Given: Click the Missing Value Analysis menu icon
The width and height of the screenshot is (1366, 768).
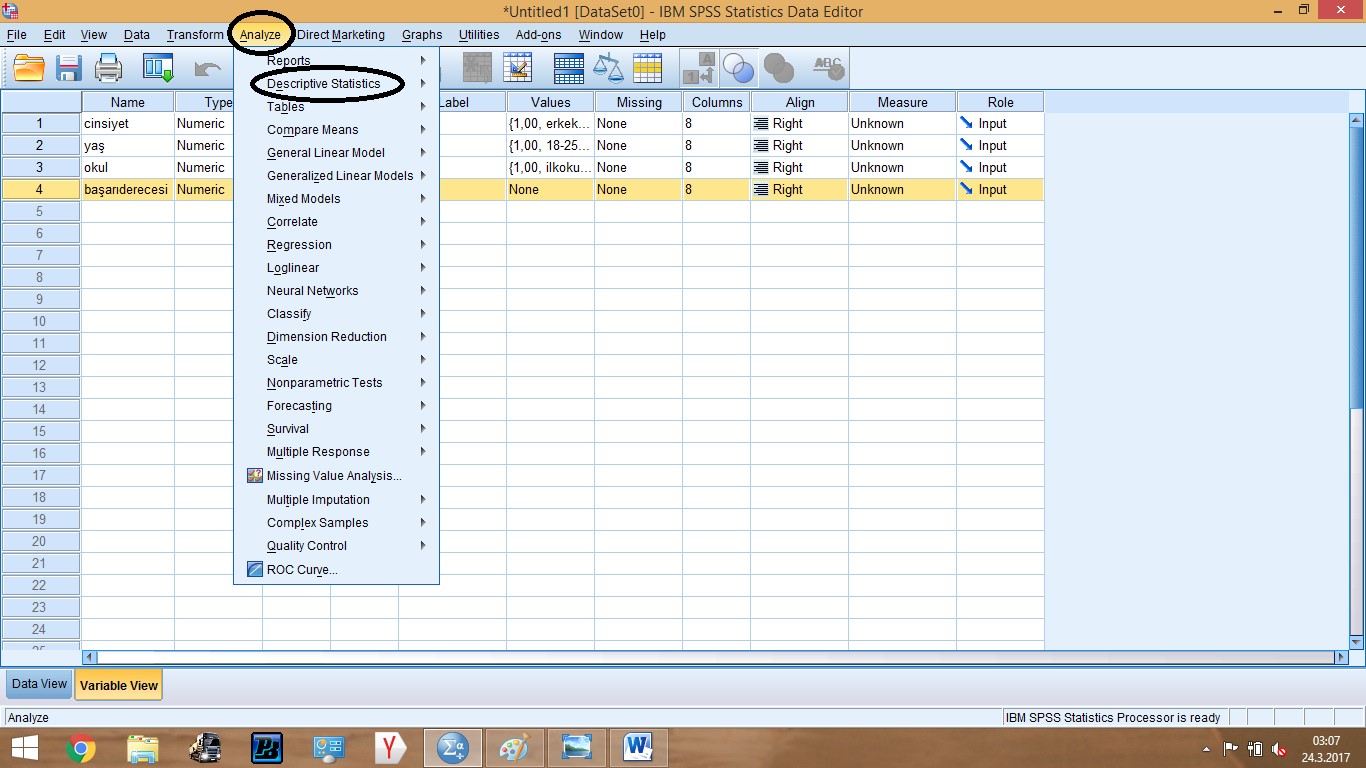Looking at the screenshot, I should 255,476.
